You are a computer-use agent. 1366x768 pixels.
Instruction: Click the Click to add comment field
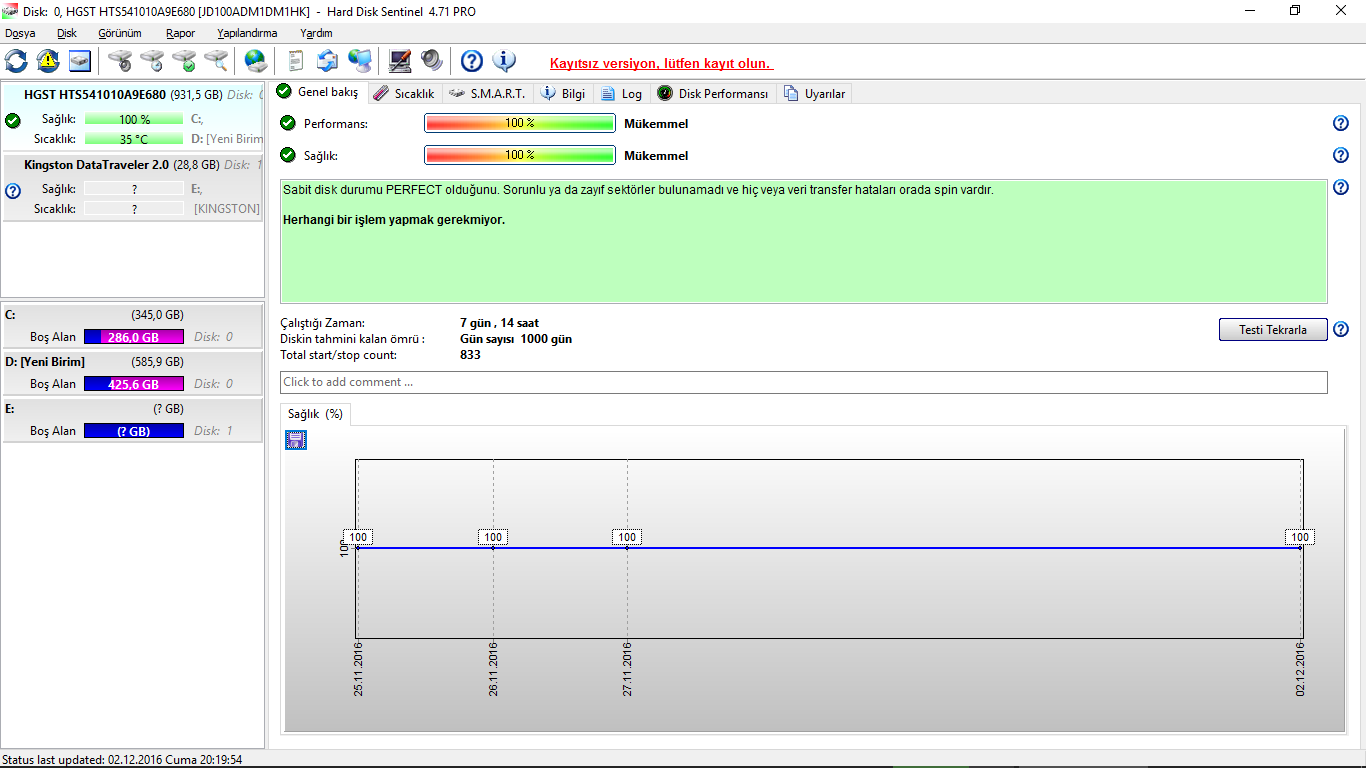coord(804,382)
